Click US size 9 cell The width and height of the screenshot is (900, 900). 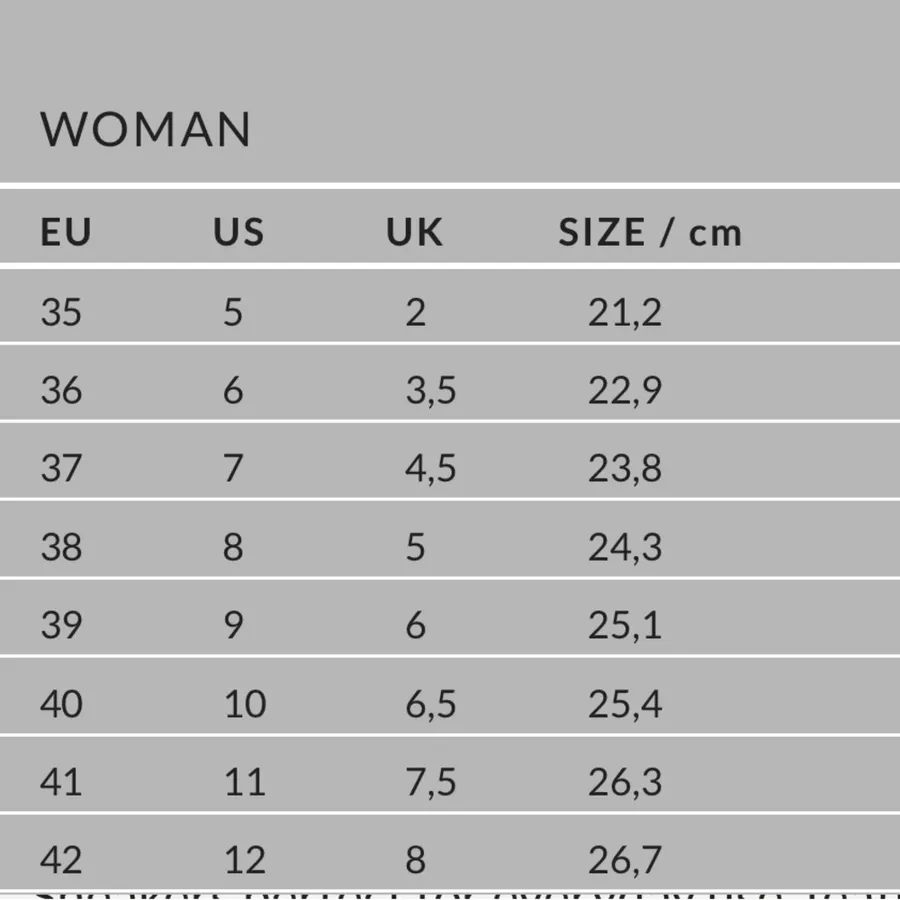234,624
